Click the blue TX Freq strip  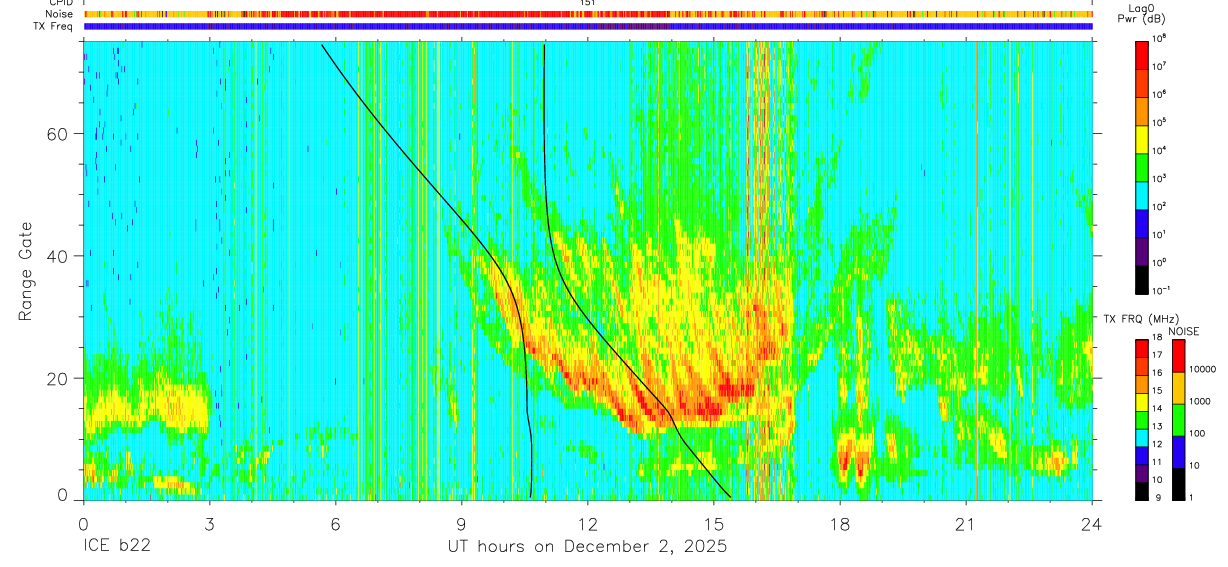click(x=588, y=26)
